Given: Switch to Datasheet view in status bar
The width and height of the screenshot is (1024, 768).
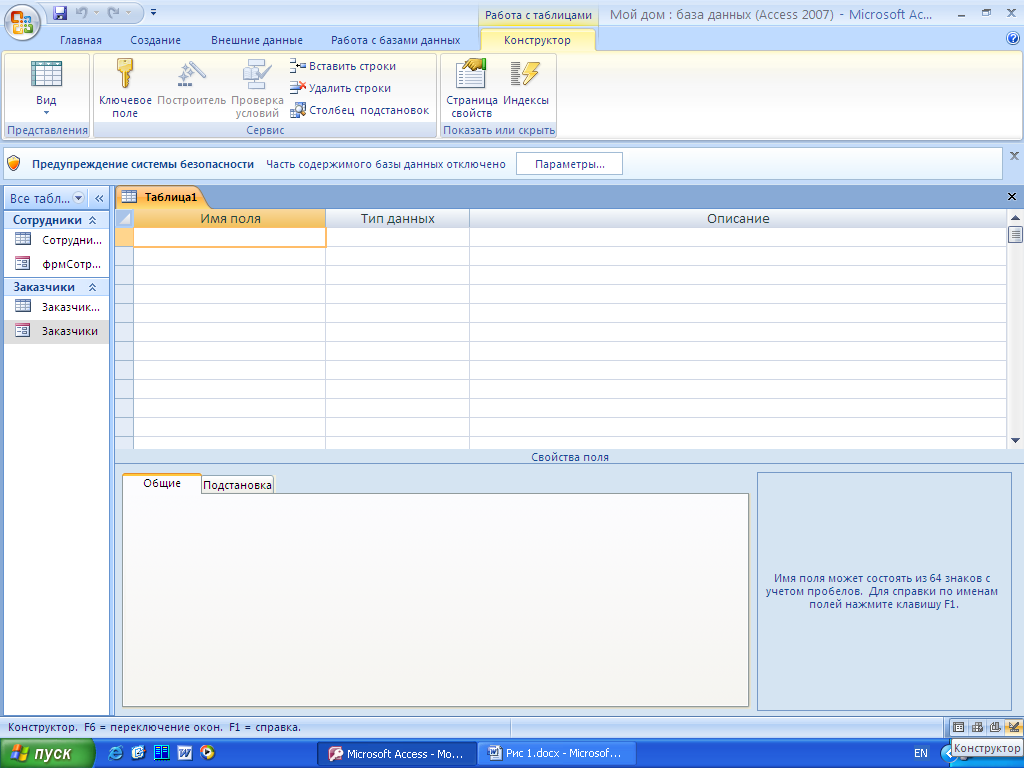Looking at the screenshot, I should click(x=958, y=727).
